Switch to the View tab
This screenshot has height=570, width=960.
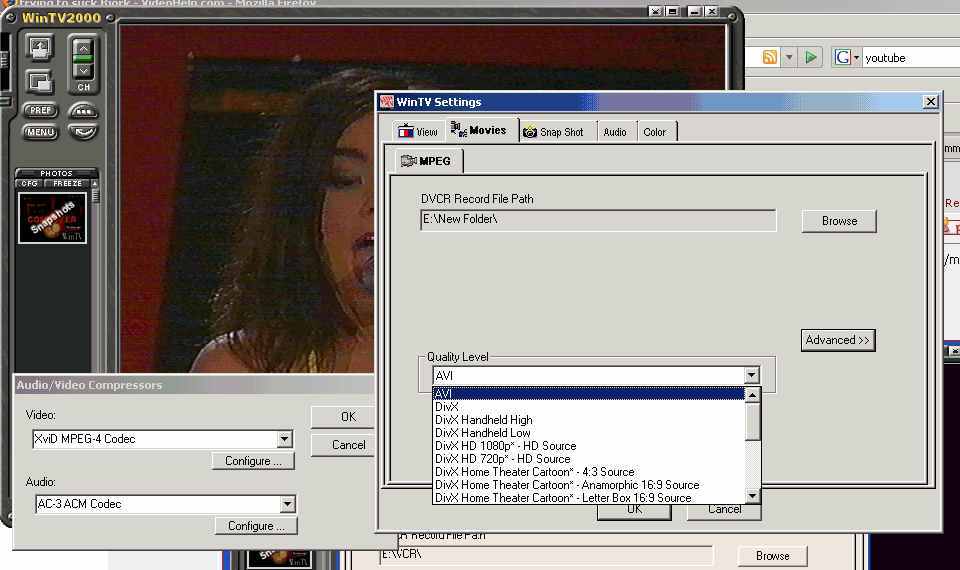[x=418, y=131]
